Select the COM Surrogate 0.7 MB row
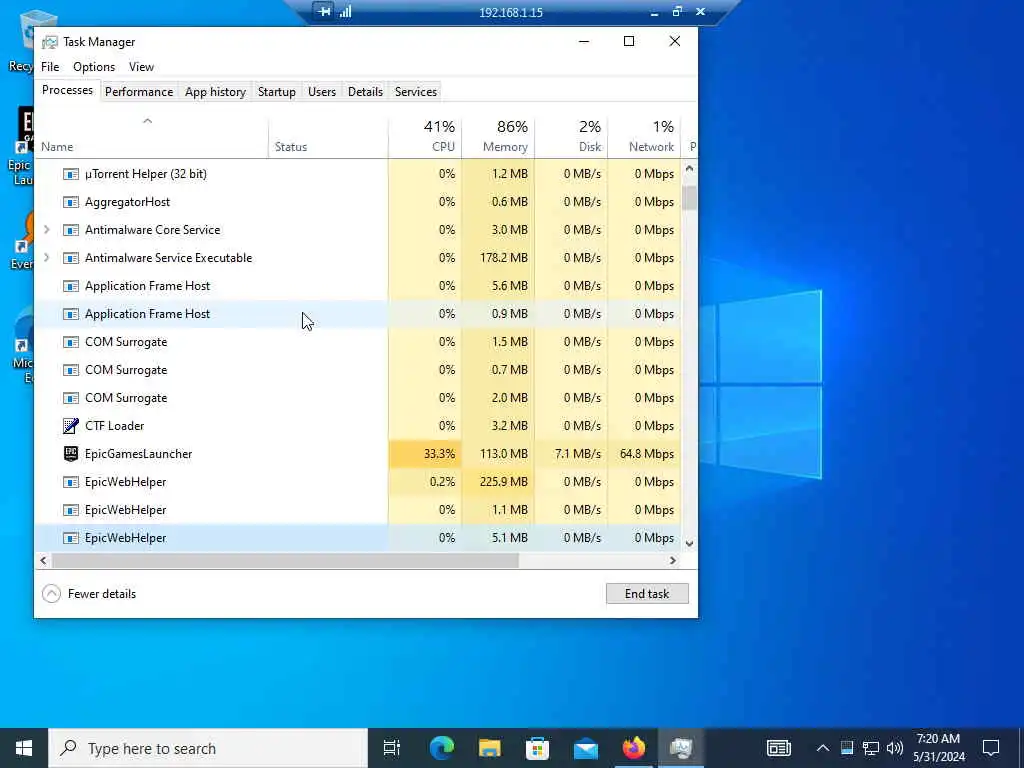The width and height of the screenshot is (1024, 768). tap(358, 370)
